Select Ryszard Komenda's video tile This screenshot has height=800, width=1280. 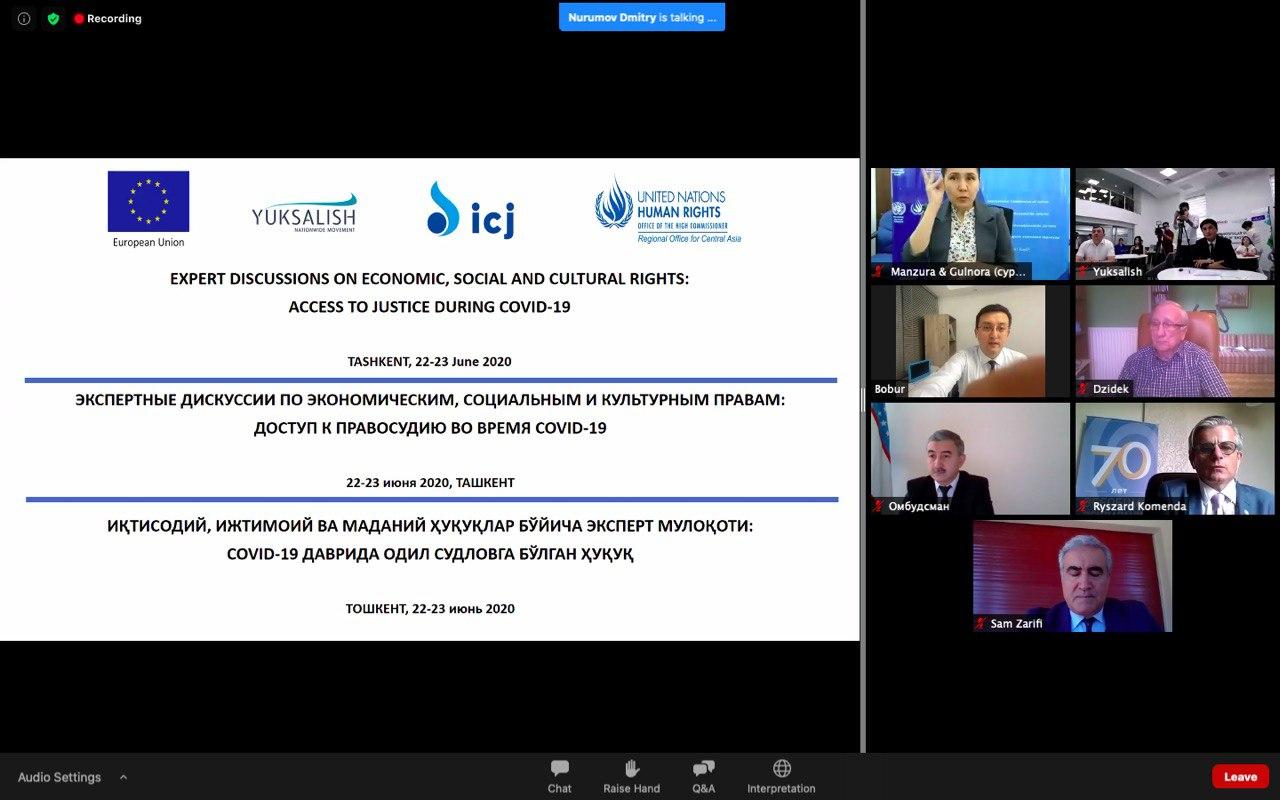[1174, 458]
